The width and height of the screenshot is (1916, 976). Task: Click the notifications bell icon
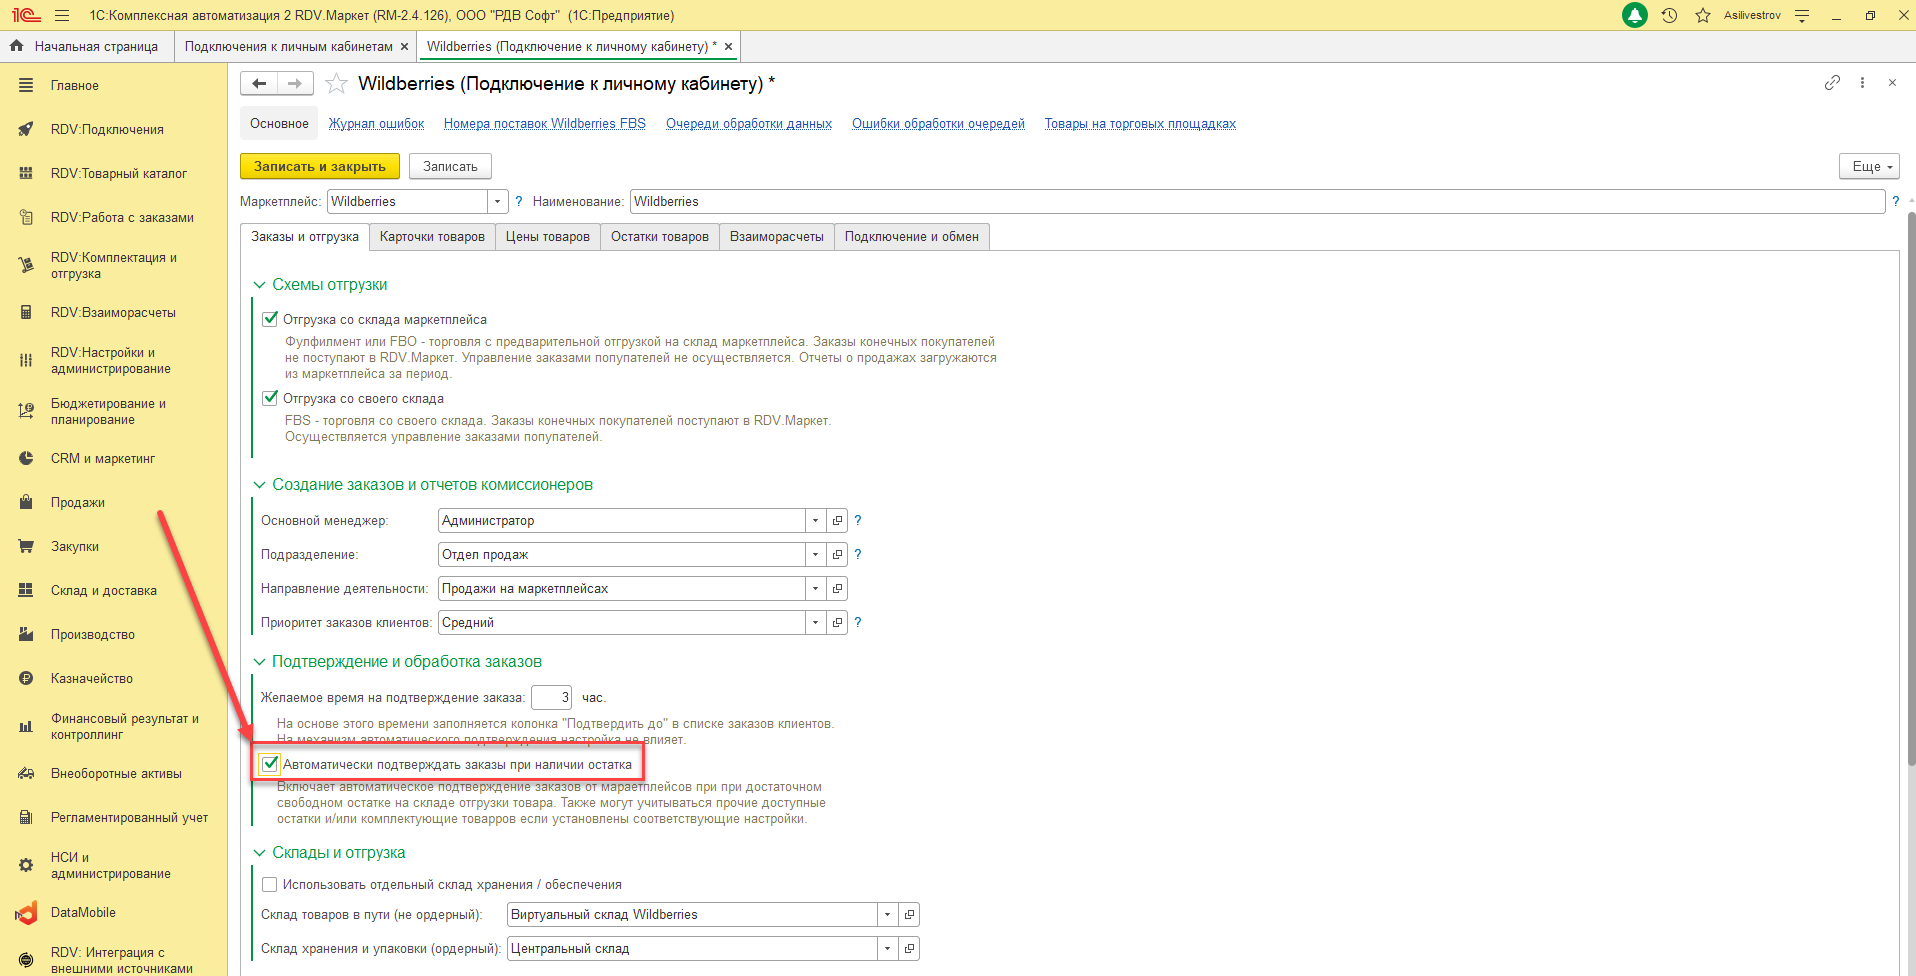click(1635, 15)
